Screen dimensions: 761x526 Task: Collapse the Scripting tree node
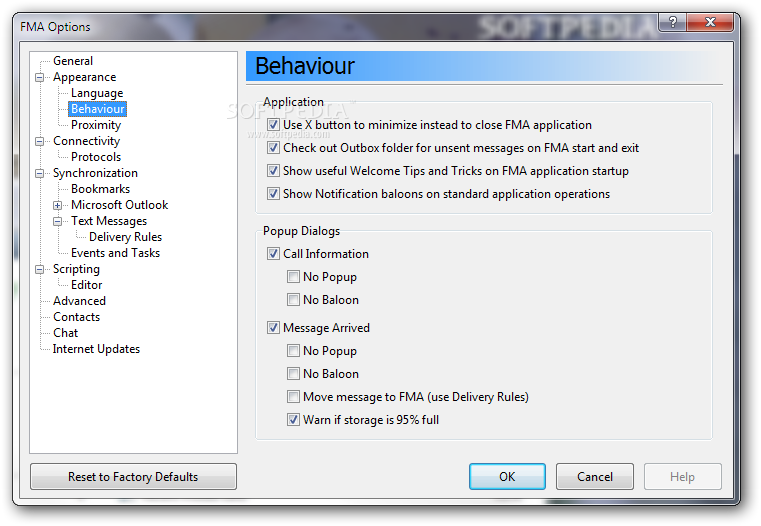[x=39, y=269]
